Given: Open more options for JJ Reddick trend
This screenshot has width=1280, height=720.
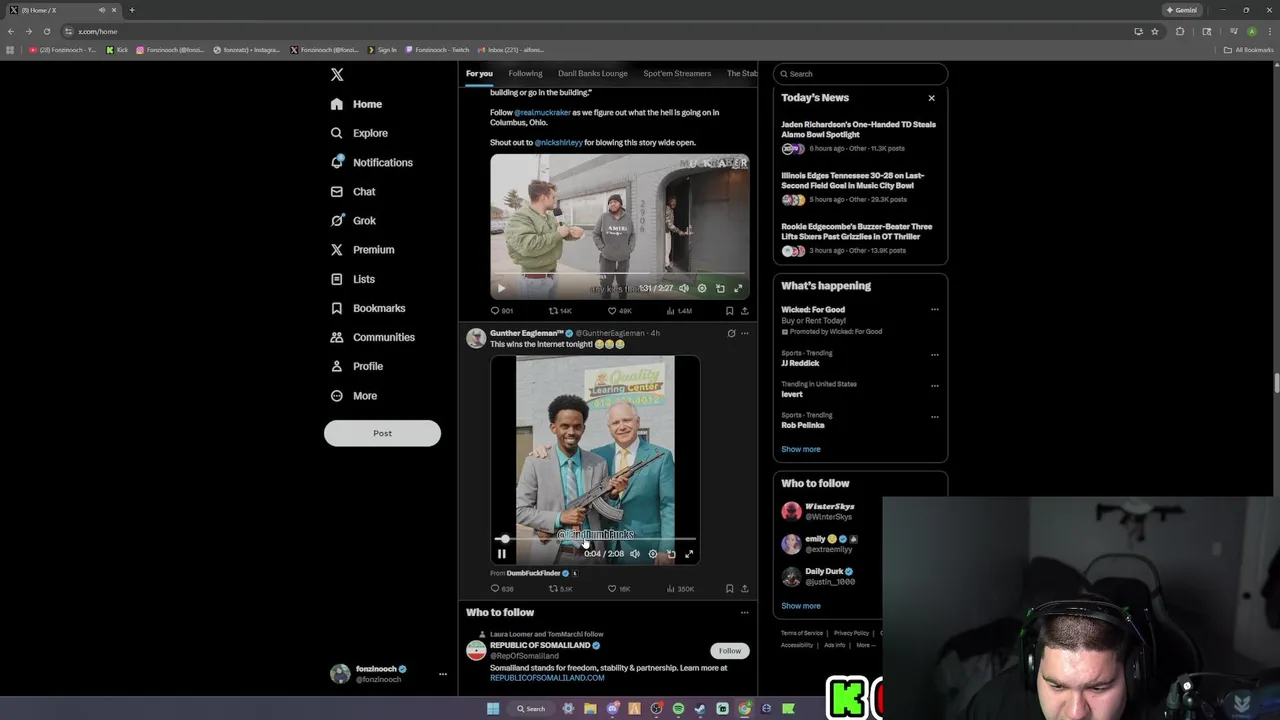Looking at the screenshot, I should click(x=935, y=354).
